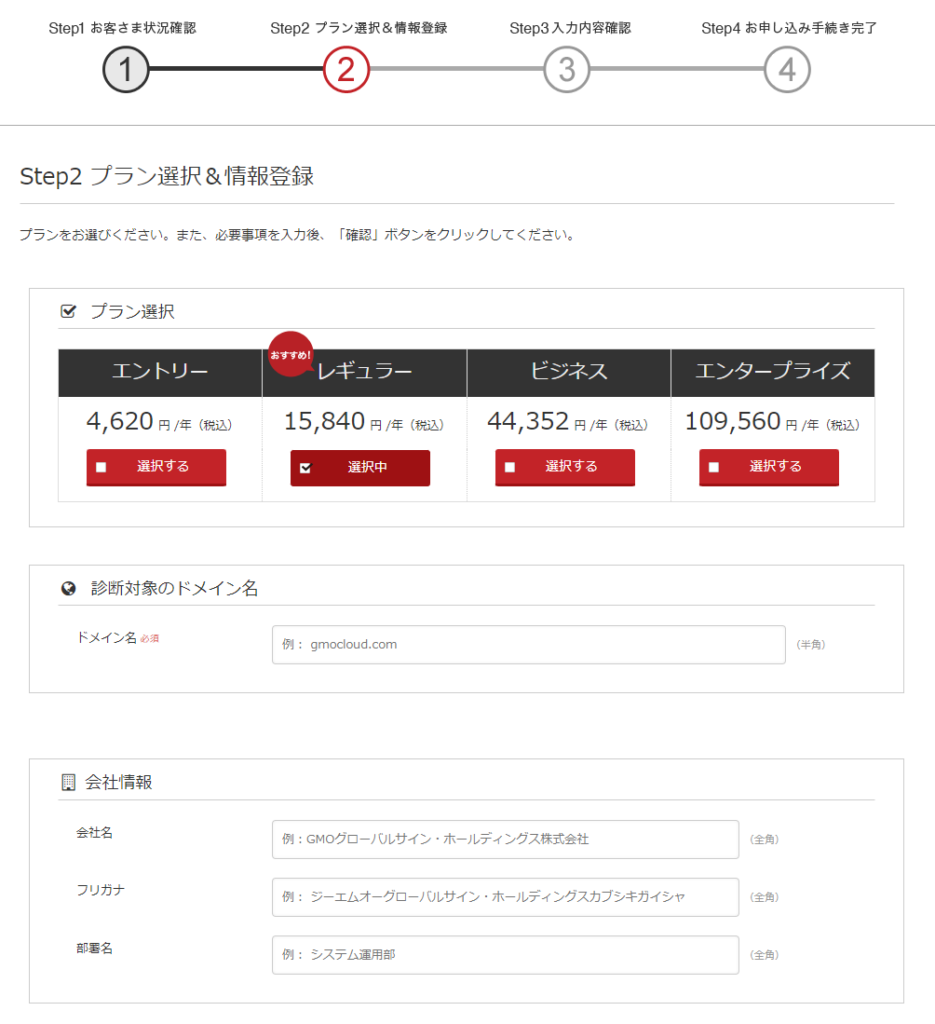Uncheck the レギュラー 選択中 checkbox

[x=306, y=467]
